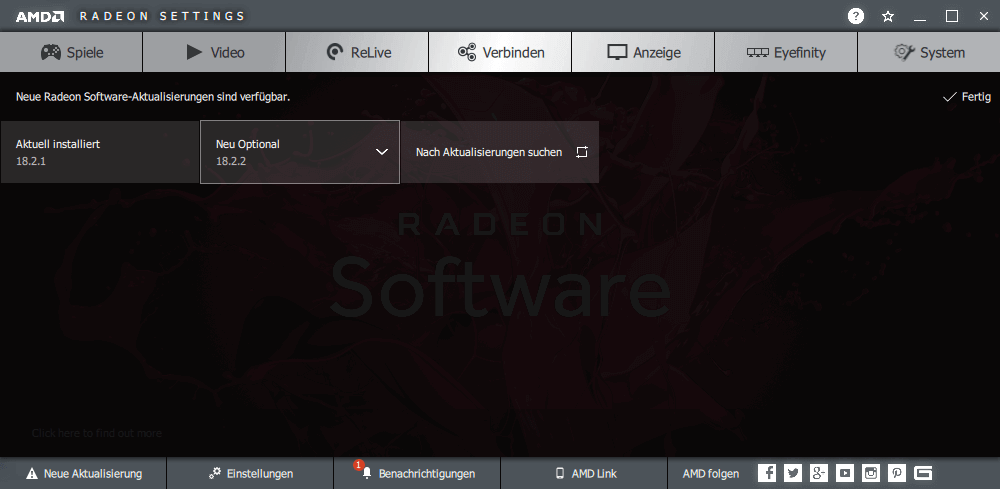Go to the Anzeige tab
The image size is (1000, 489).
643,52
